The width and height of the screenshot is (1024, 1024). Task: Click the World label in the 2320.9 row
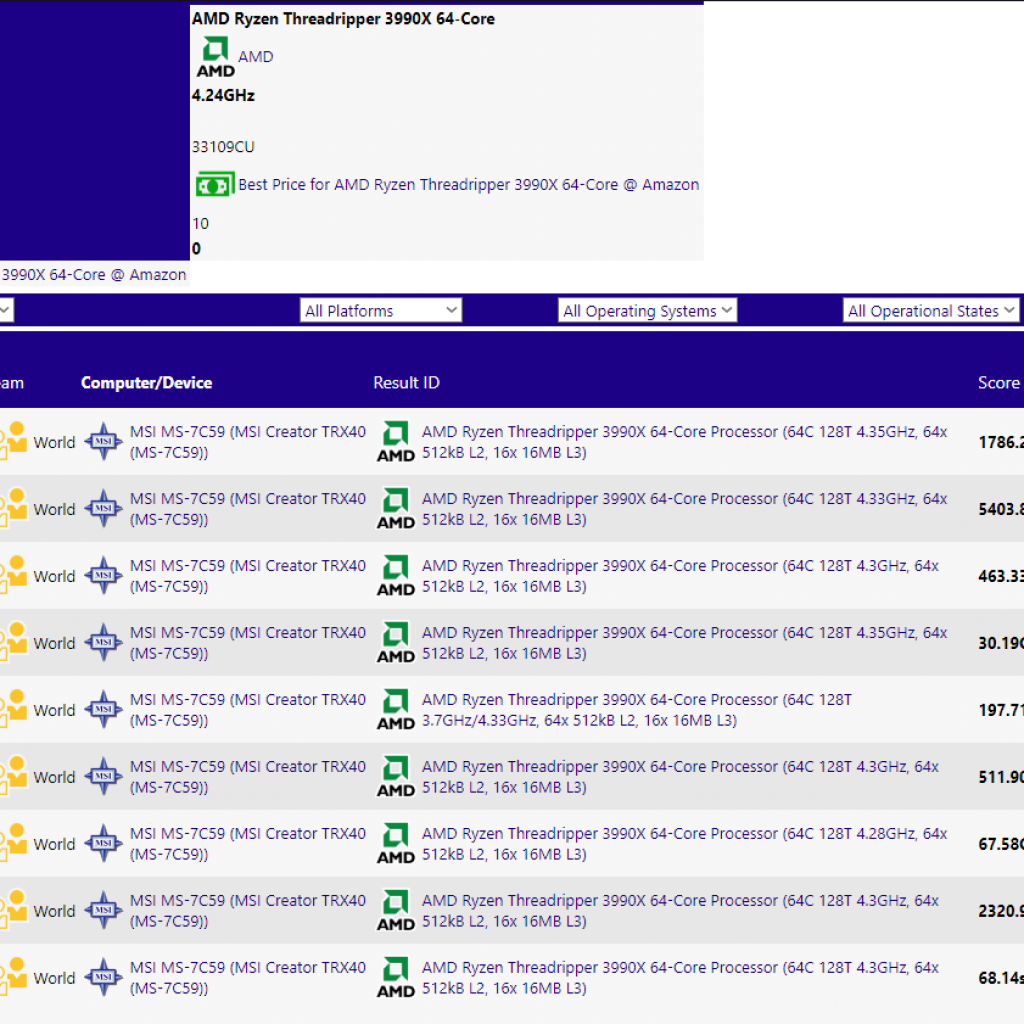pos(54,911)
